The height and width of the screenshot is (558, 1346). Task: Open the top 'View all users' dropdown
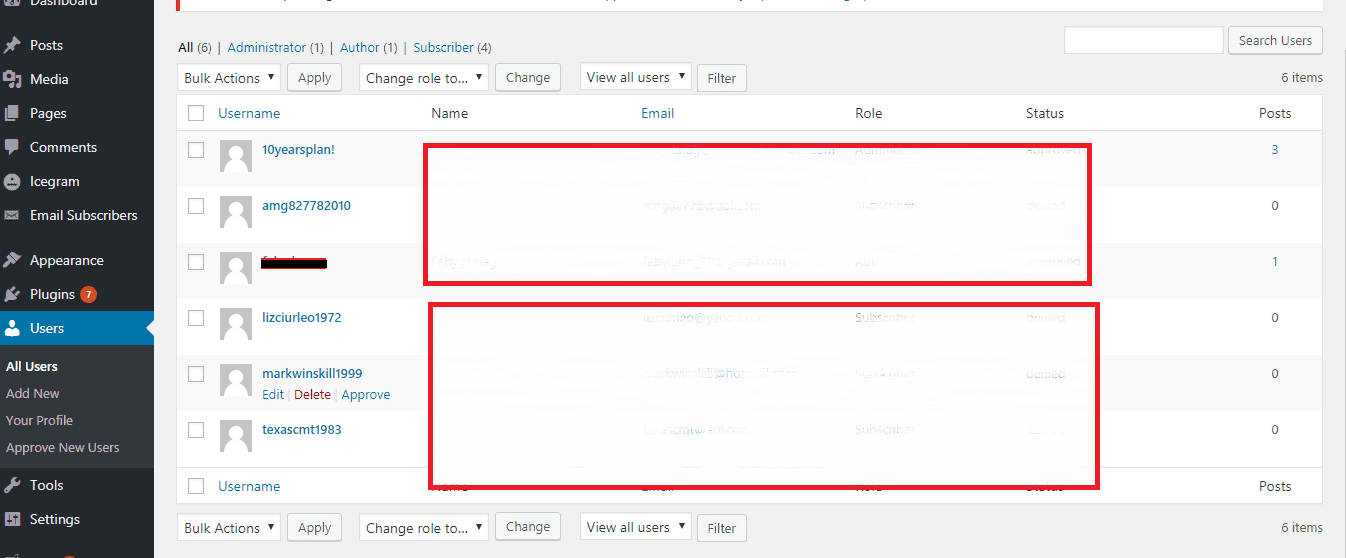pyautogui.click(x=636, y=77)
